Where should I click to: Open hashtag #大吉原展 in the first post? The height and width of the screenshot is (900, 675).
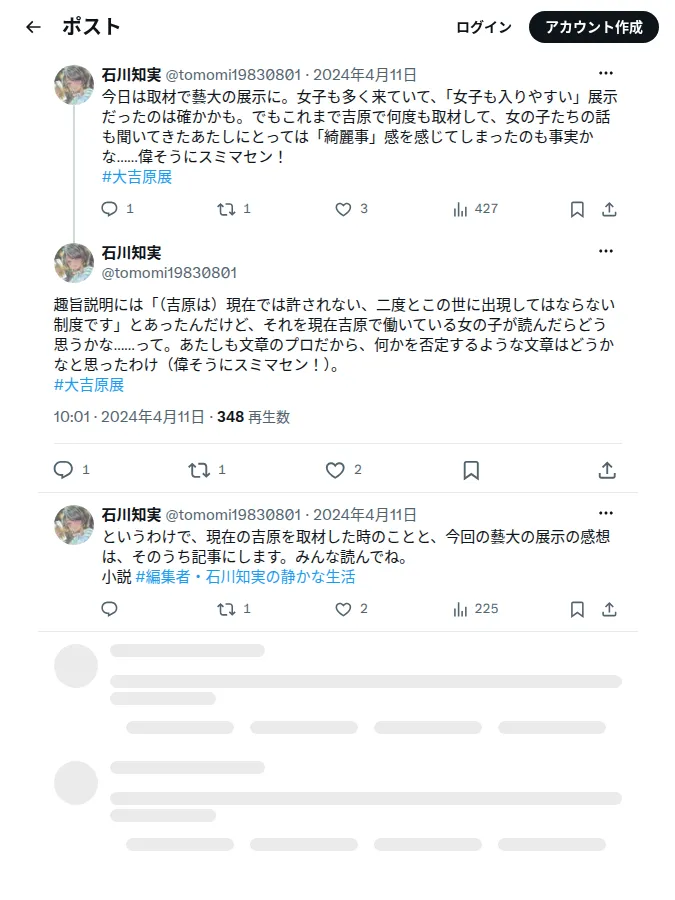click(137, 177)
